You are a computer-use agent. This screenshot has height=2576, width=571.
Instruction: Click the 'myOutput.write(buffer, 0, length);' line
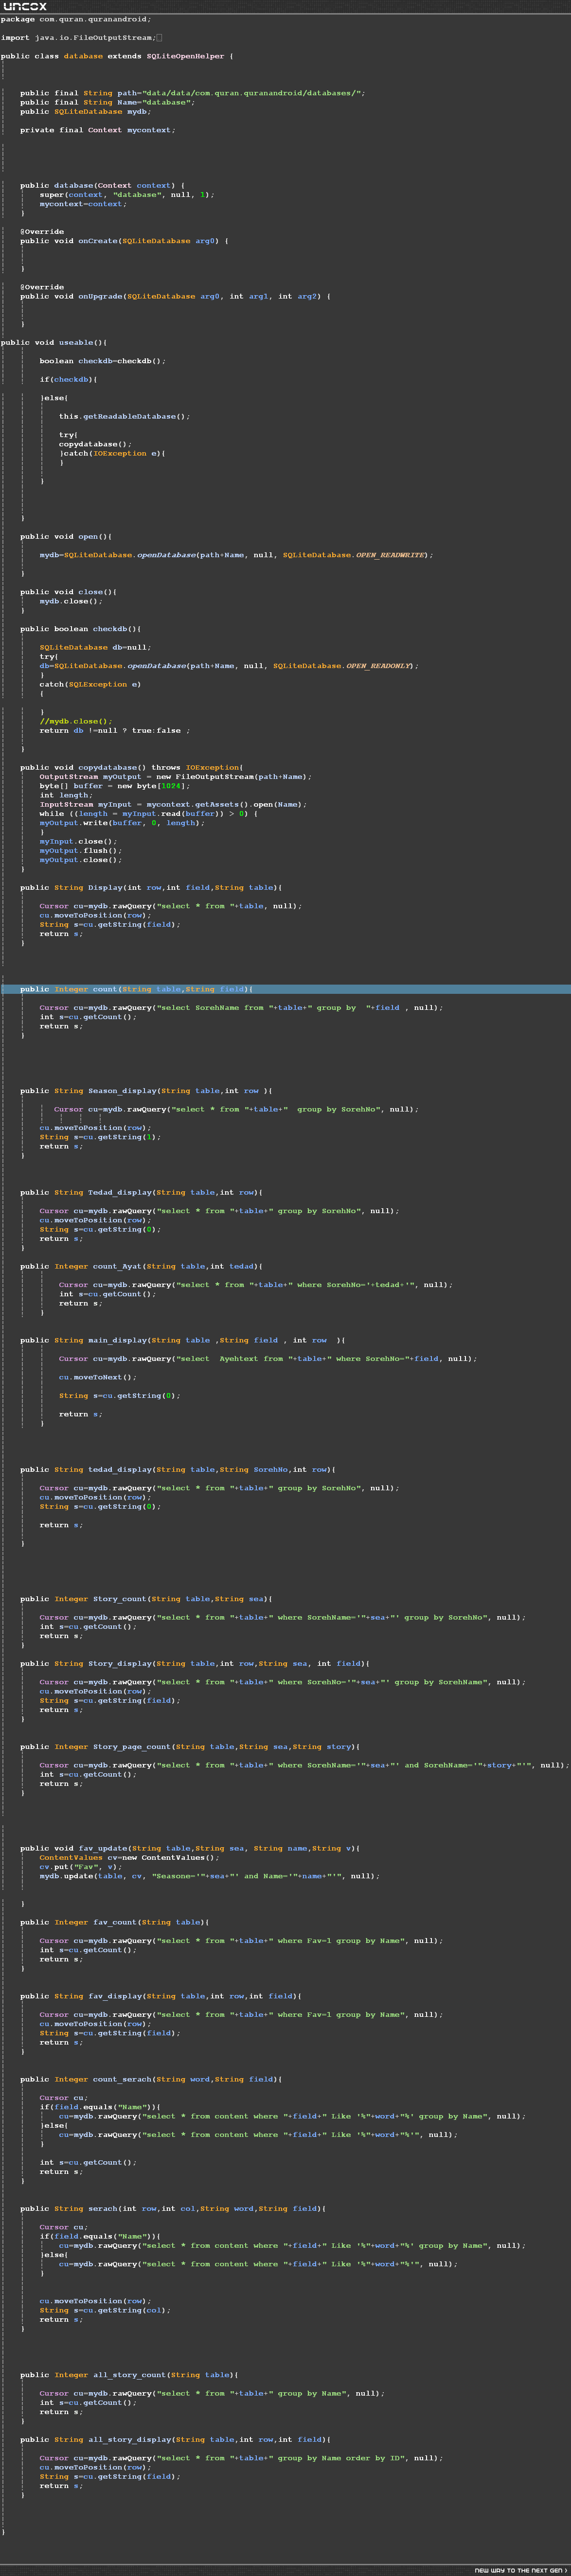click(x=122, y=823)
